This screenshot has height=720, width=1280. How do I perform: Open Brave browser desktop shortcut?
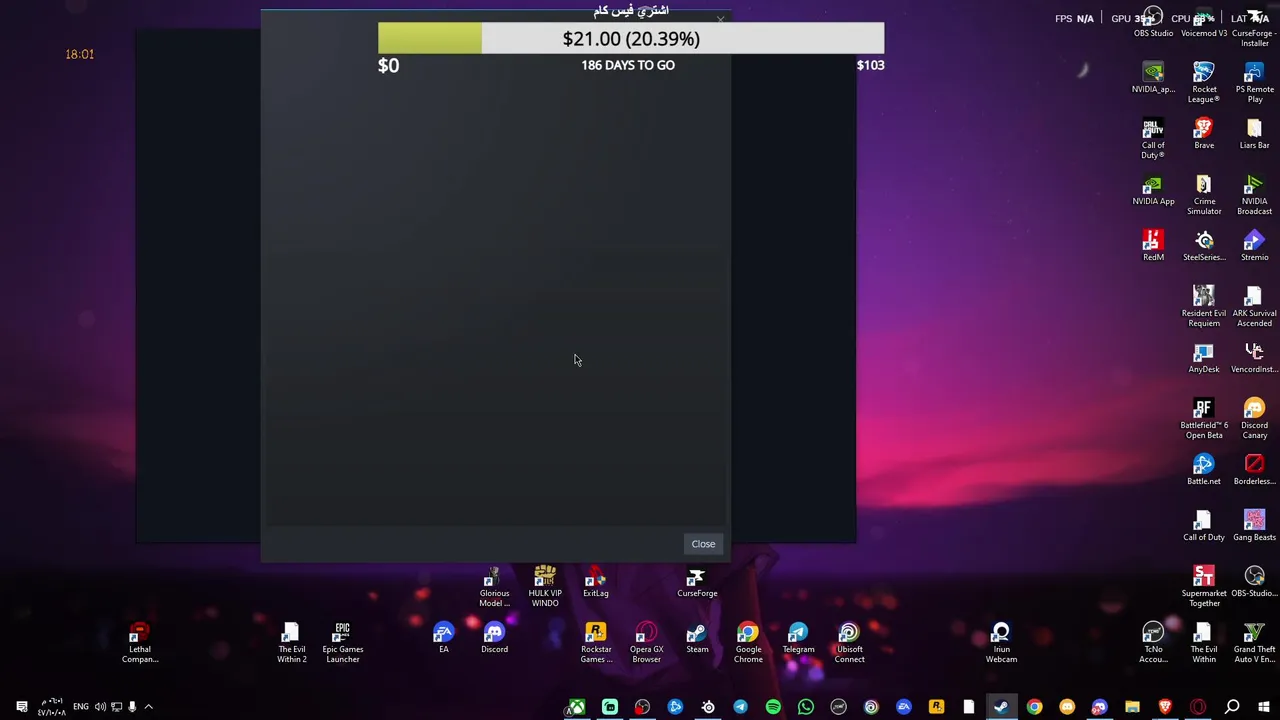[x=1204, y=134]
